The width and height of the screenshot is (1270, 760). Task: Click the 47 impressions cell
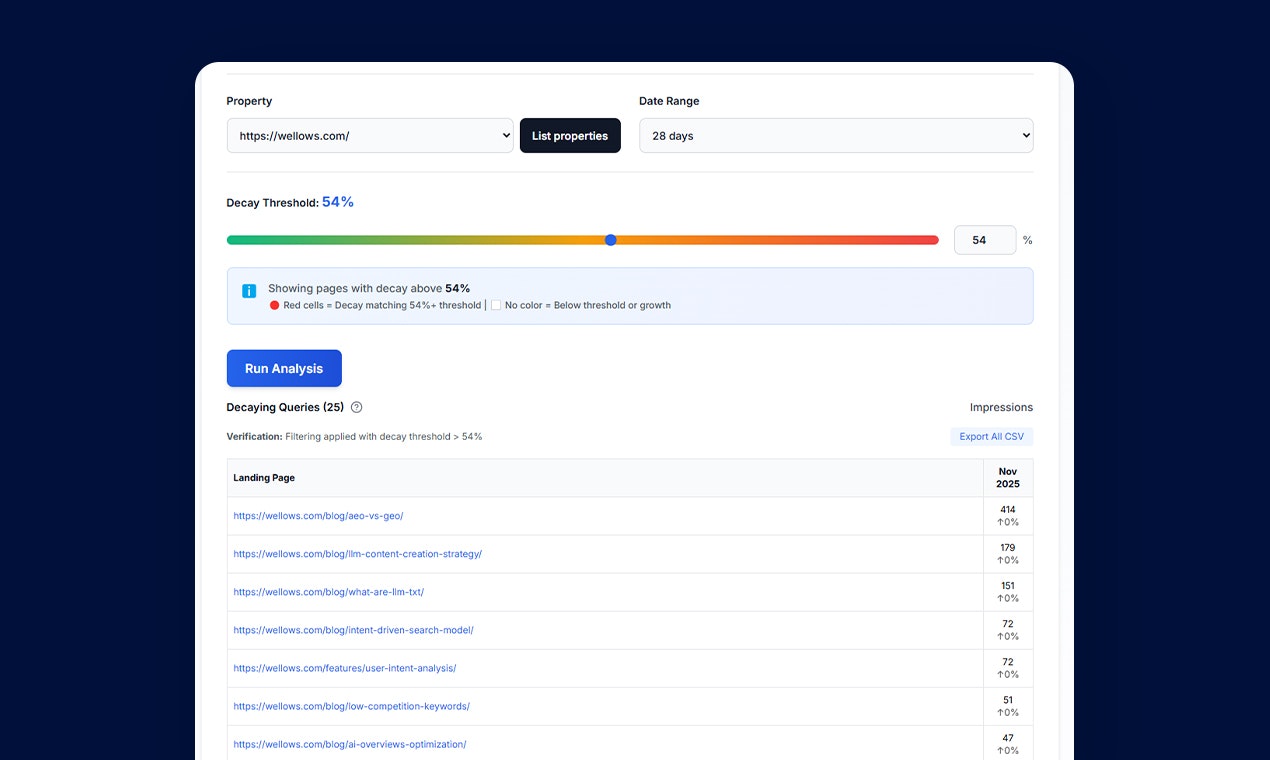point(1008,744)
